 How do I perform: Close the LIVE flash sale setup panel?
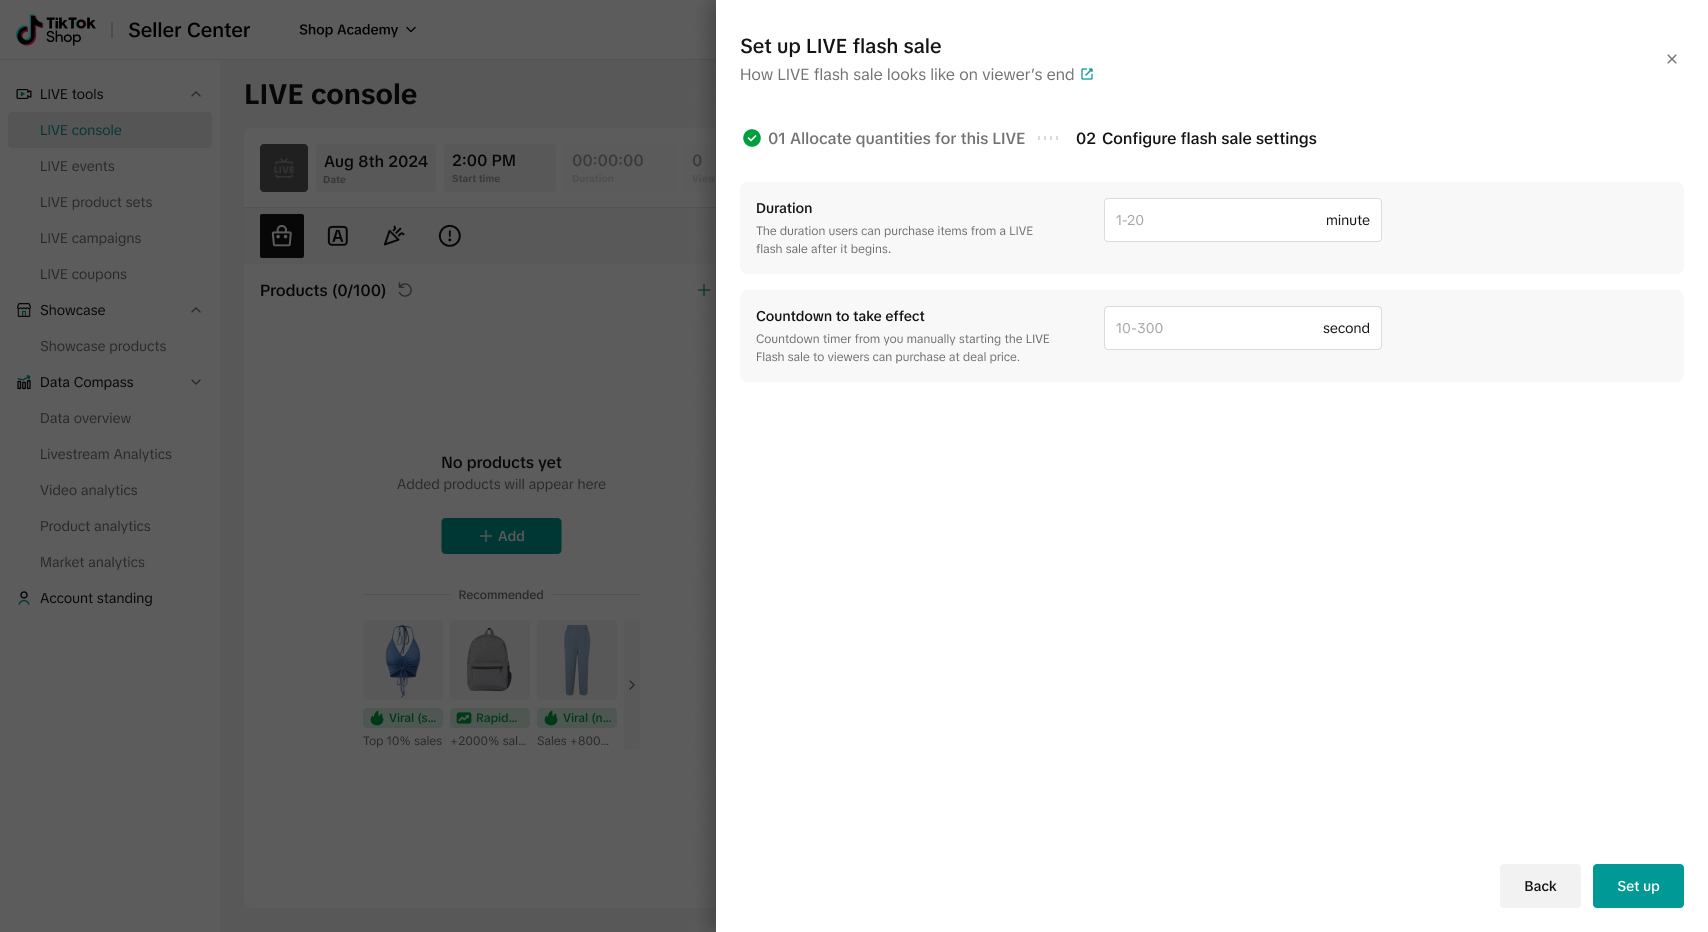[1671, 59]
